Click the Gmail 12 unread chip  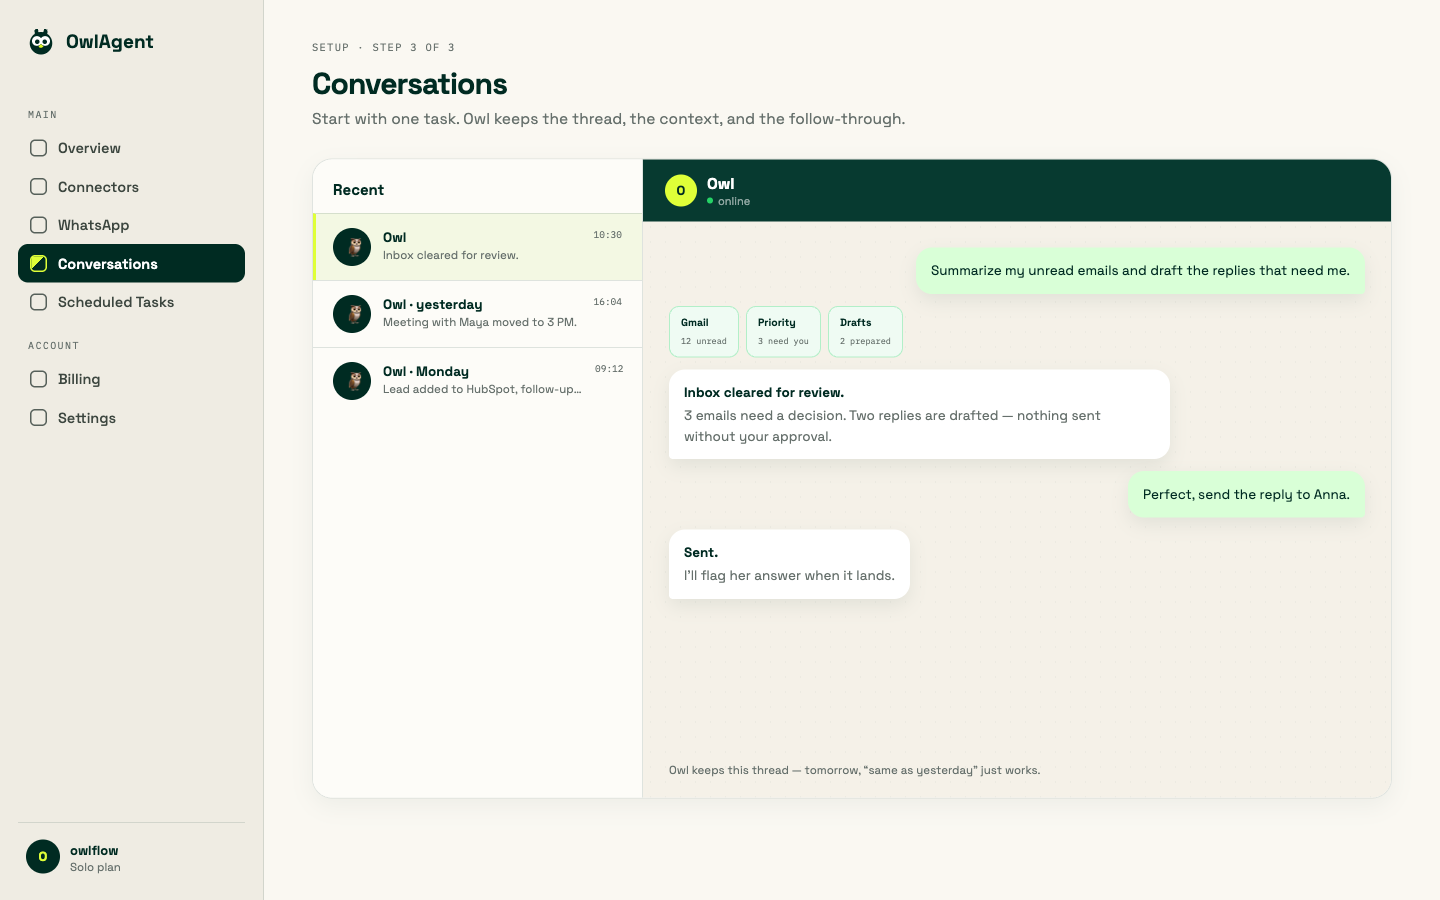click(704, 331)
